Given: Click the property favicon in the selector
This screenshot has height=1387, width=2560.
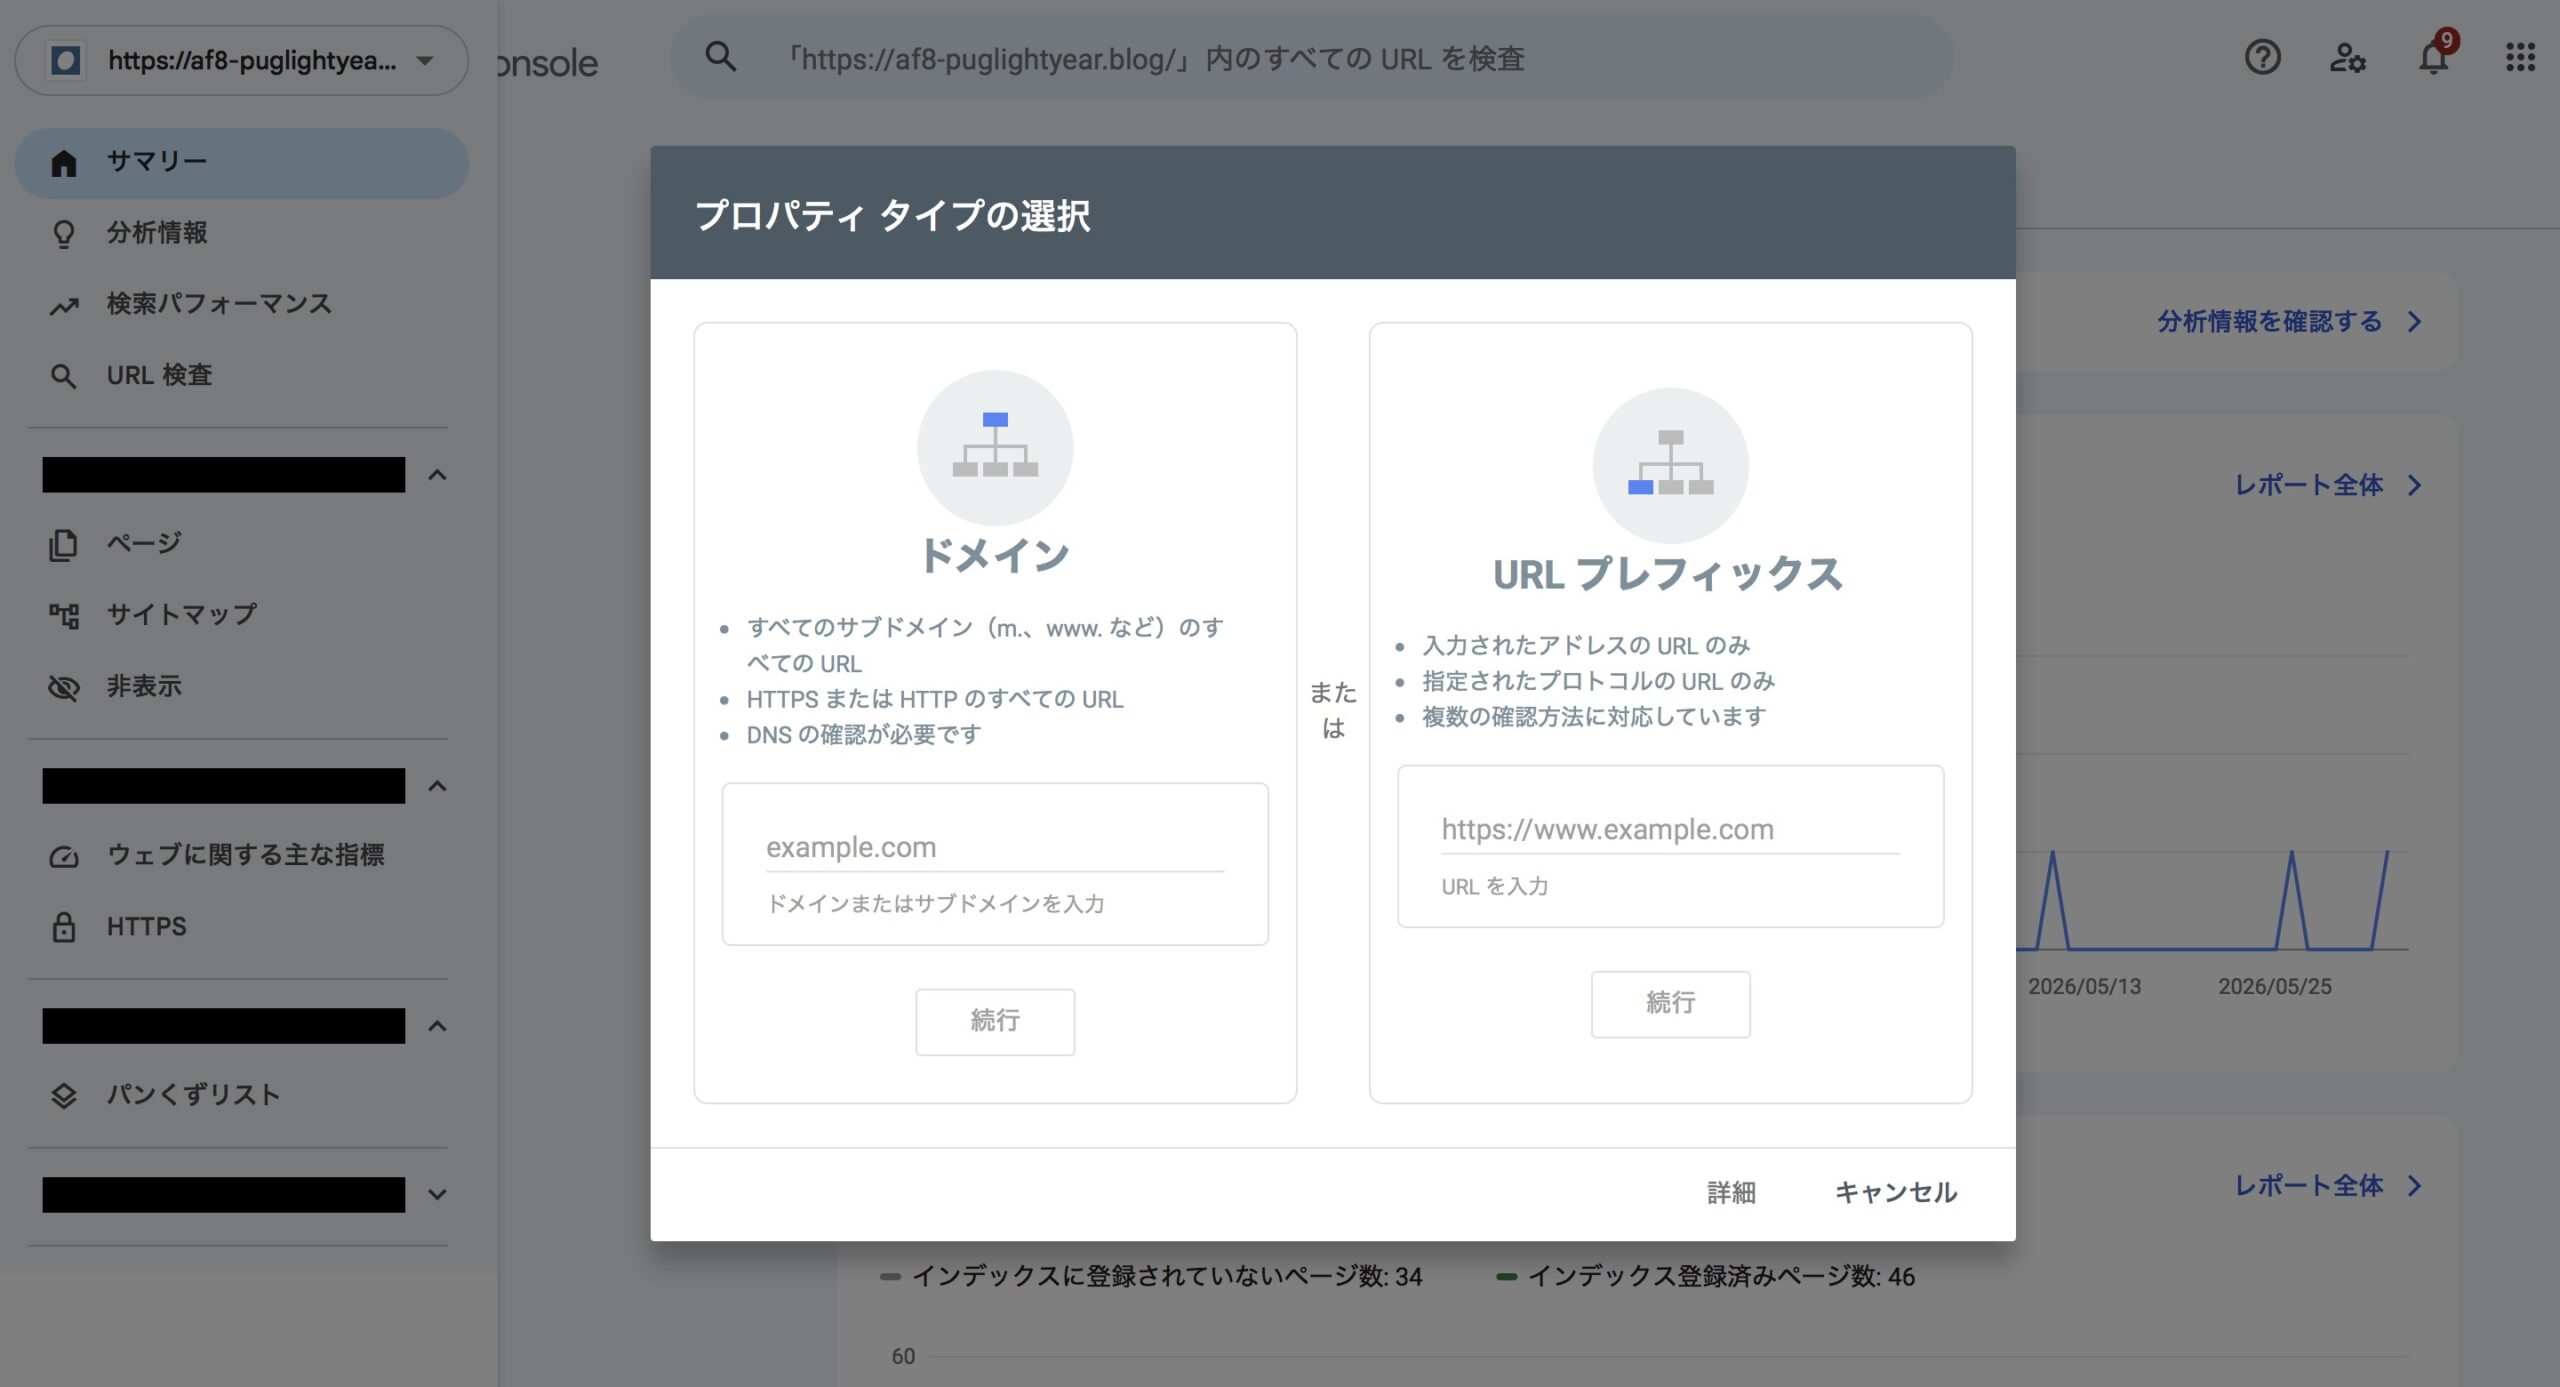Looking at the screenshot, I should tap(66, 61).
